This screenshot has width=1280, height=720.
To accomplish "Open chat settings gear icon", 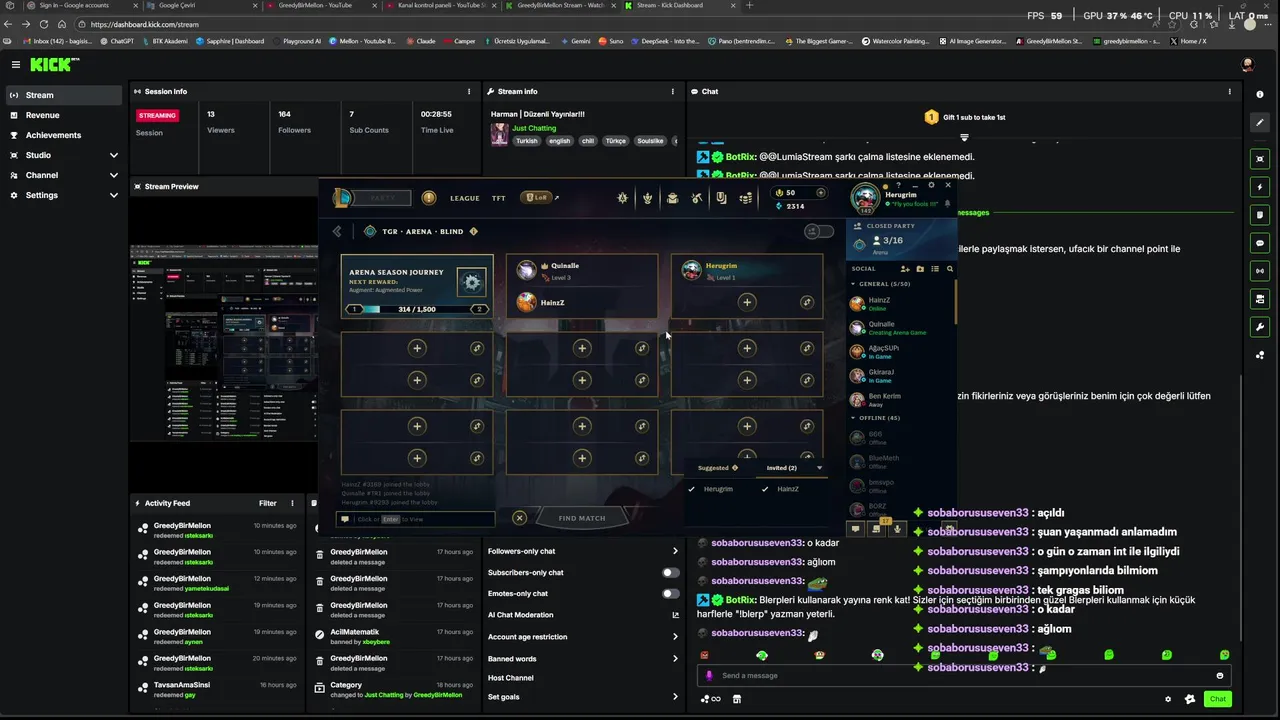I will (x=1167, y=699).
